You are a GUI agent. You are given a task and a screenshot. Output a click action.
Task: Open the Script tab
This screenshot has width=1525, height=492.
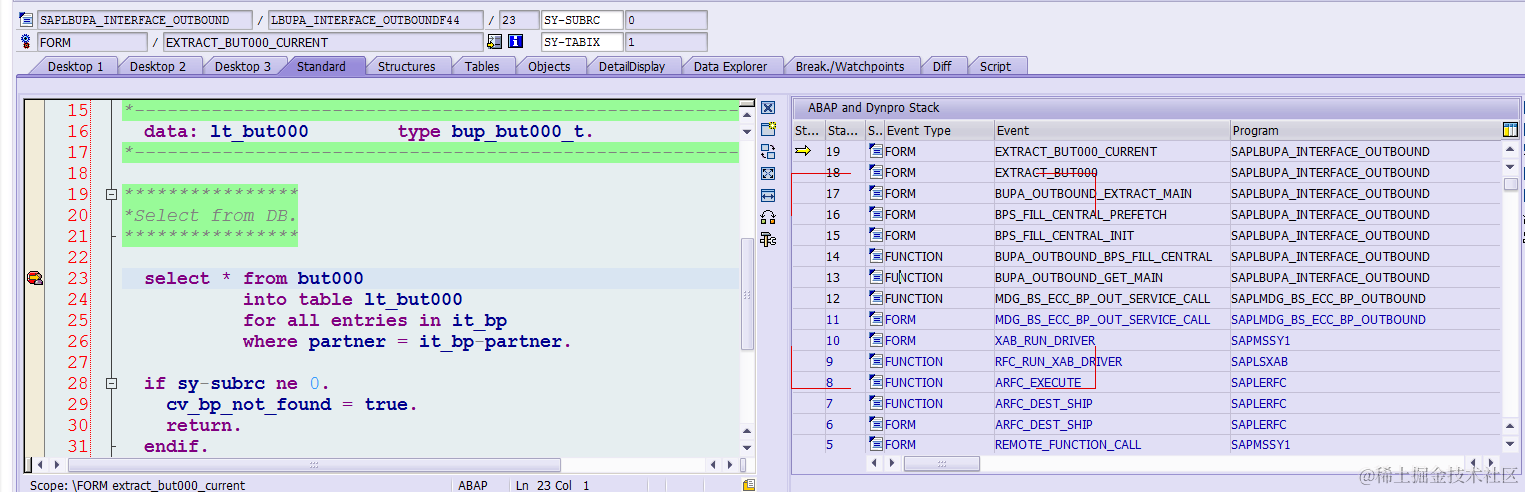click(995, 66)
